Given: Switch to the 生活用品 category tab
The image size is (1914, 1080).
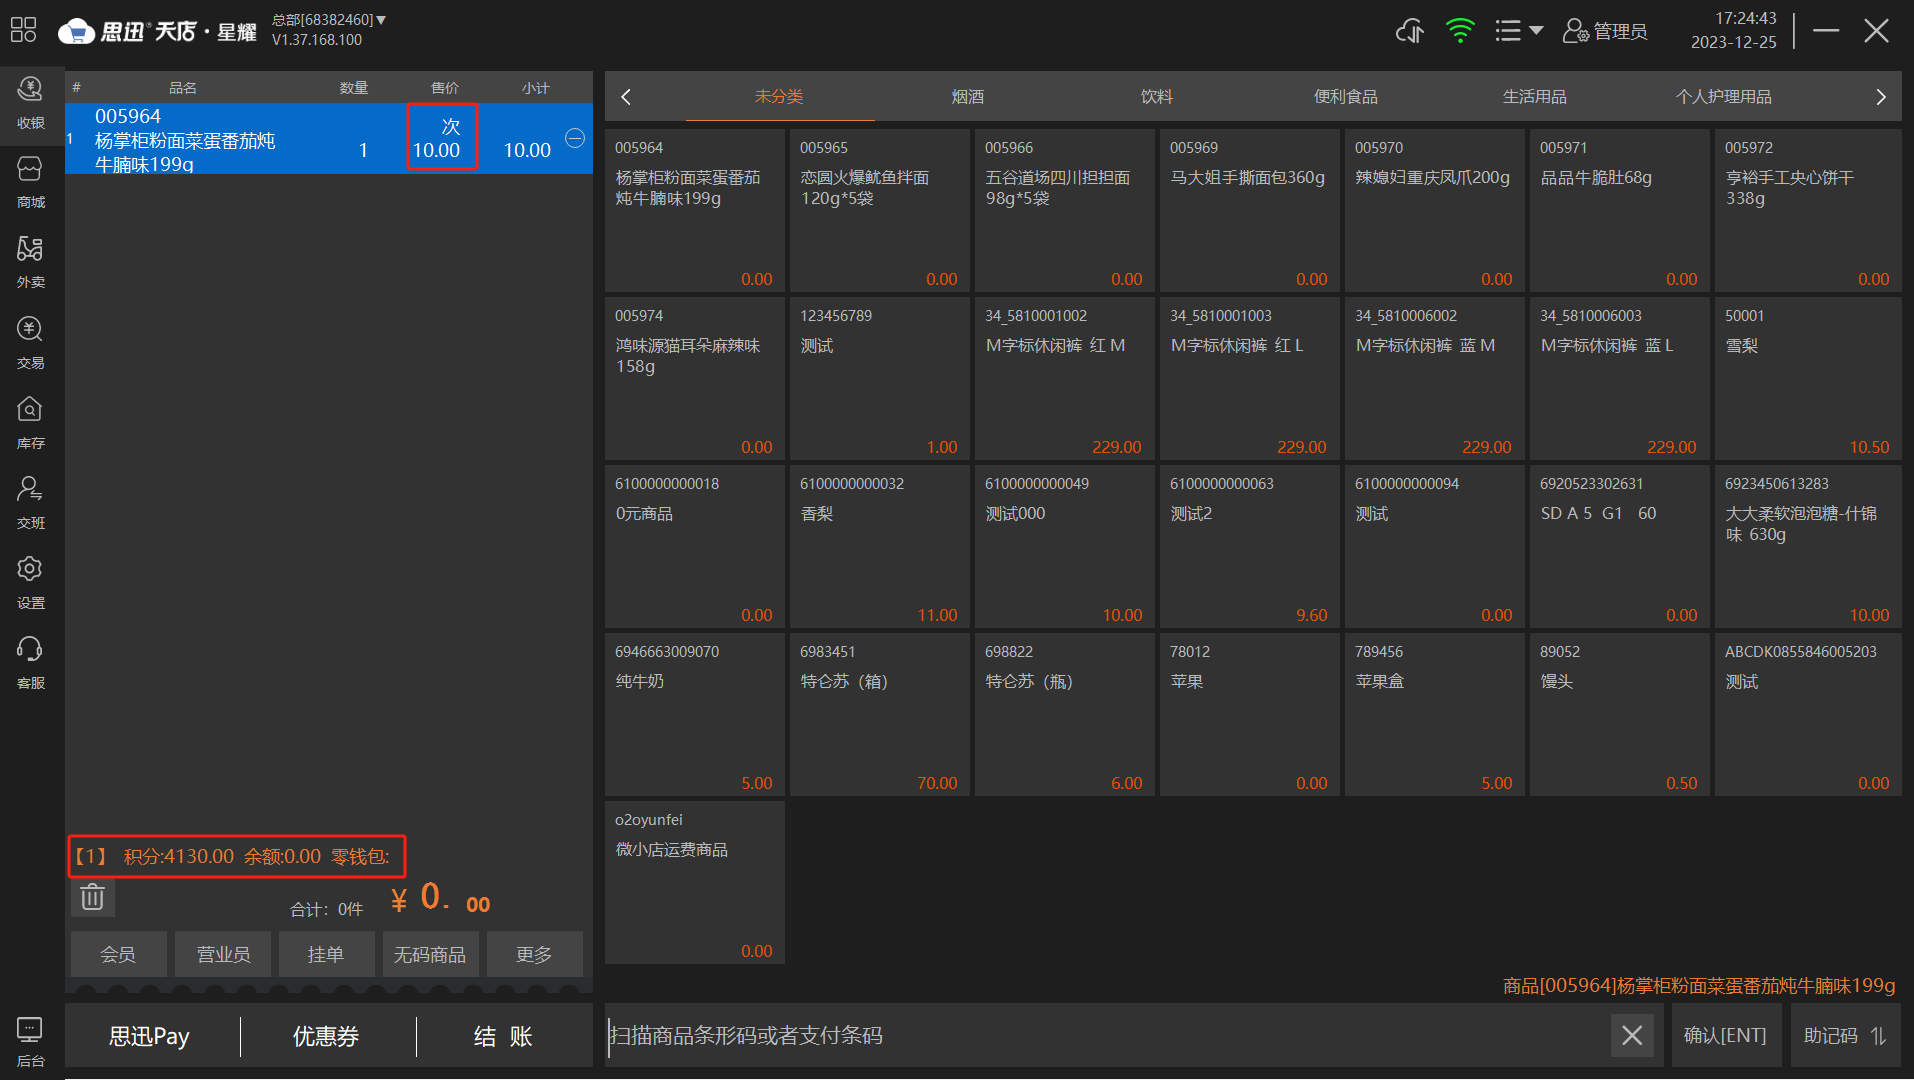Looking at the screenshot, I should coord(1535,97).
